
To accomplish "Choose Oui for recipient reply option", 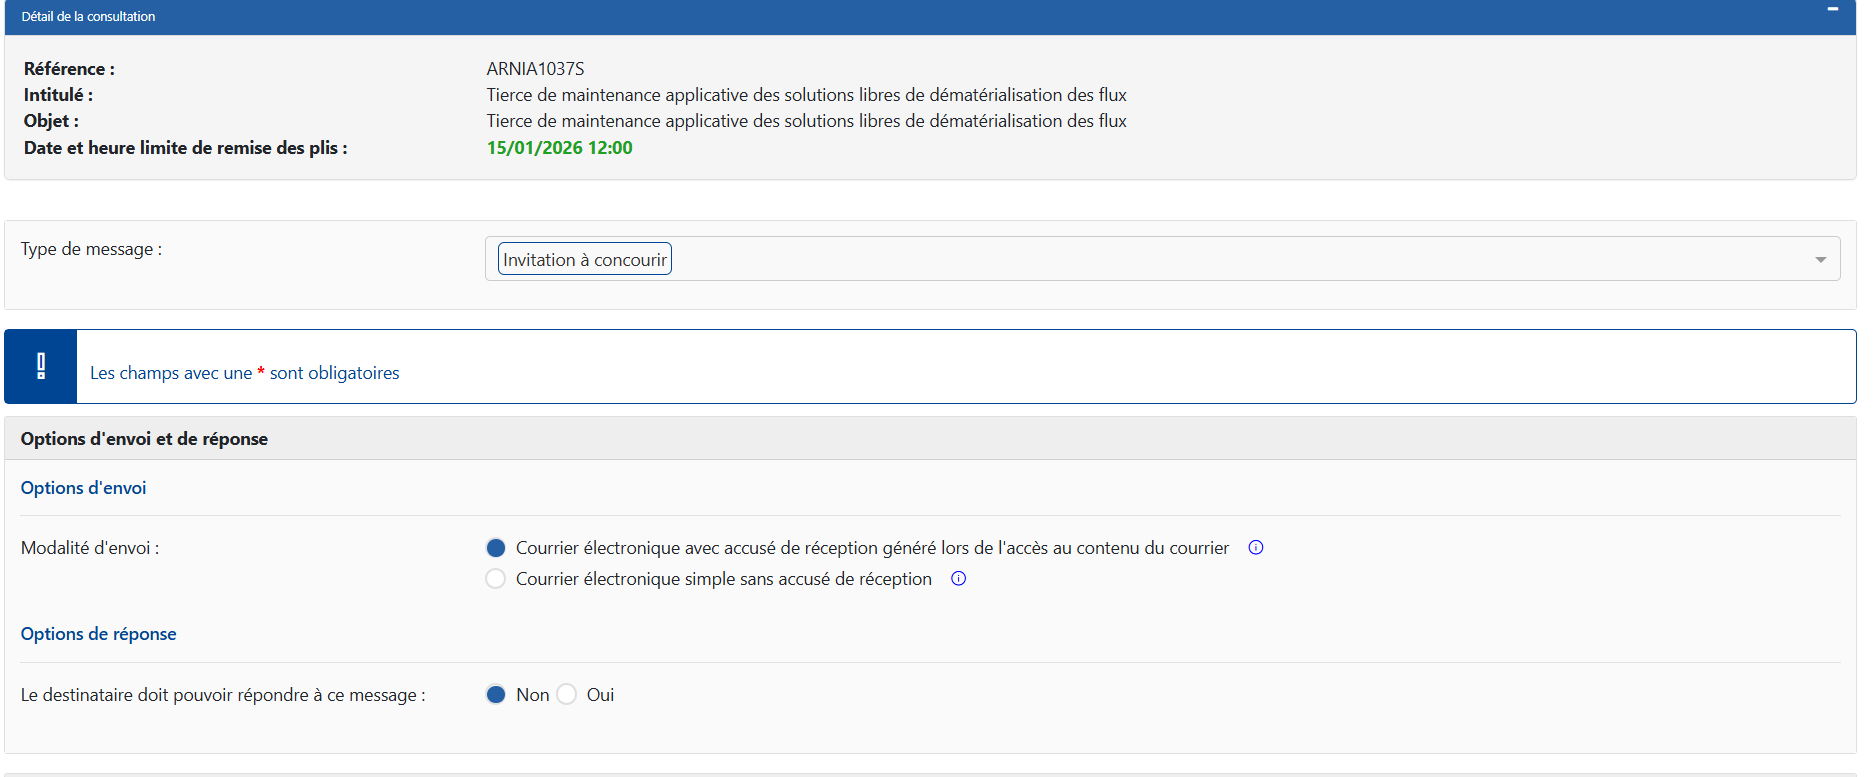I will [567, 695].
